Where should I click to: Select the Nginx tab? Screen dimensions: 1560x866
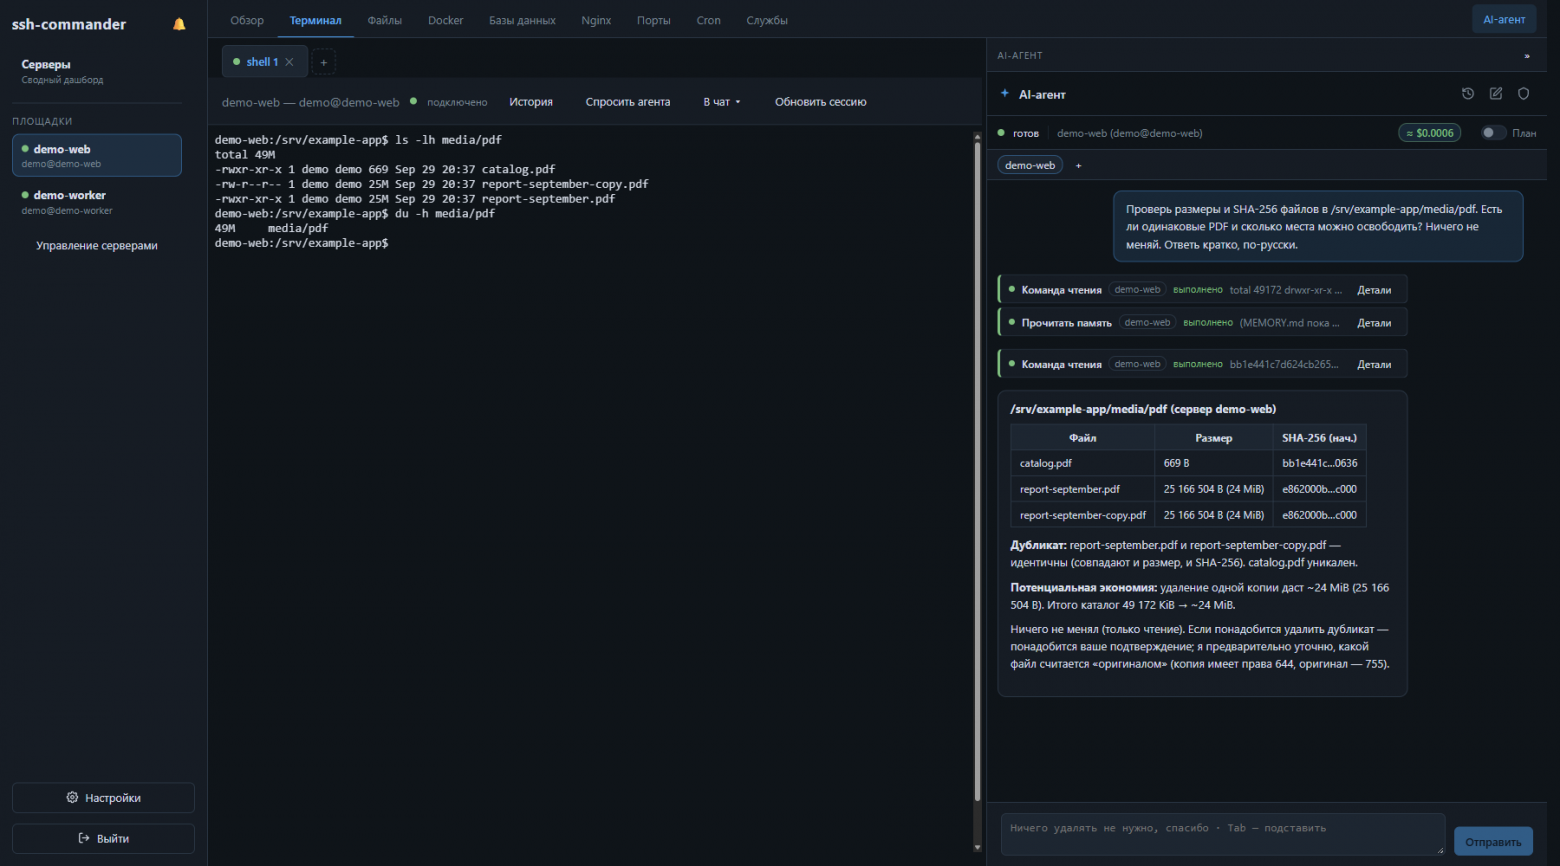(x=596, y=20)
